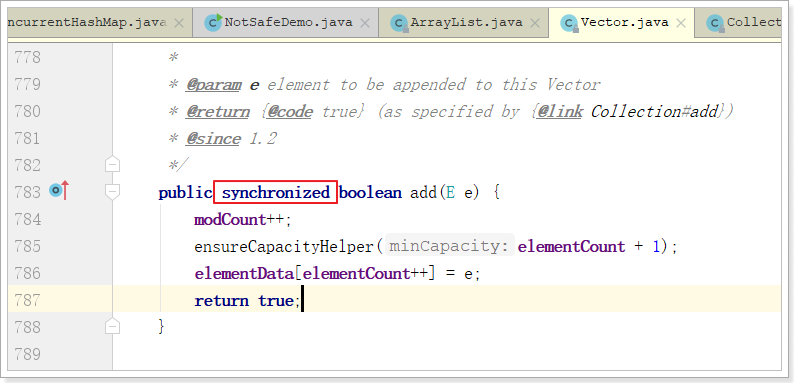Close the ArrayList.java tab
This screenshot has height=383, width=794.
[534, 23]
